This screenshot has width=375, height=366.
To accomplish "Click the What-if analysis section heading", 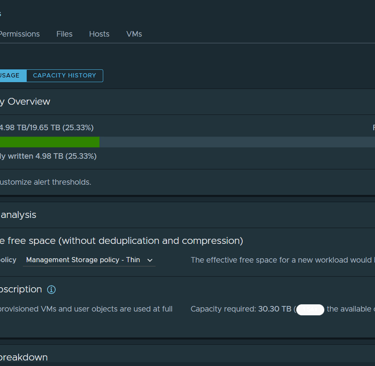I will [x=18, y=215].
